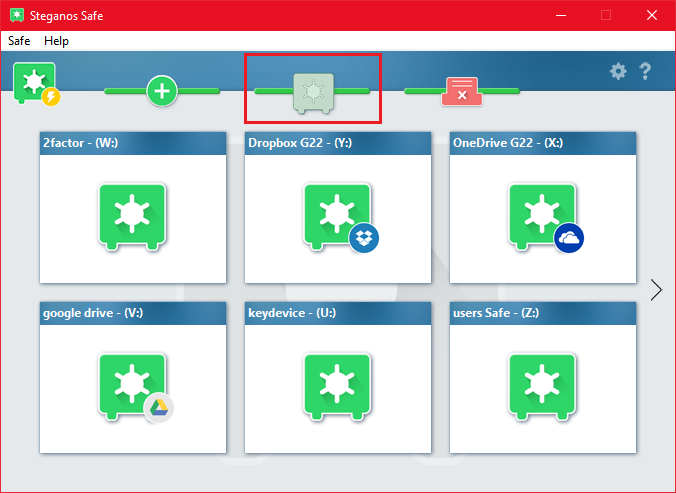Image resolution: width=676 pixels, height=493 pixels.
Task: Select the google drive - (V:) tile header
Action: 132,313
